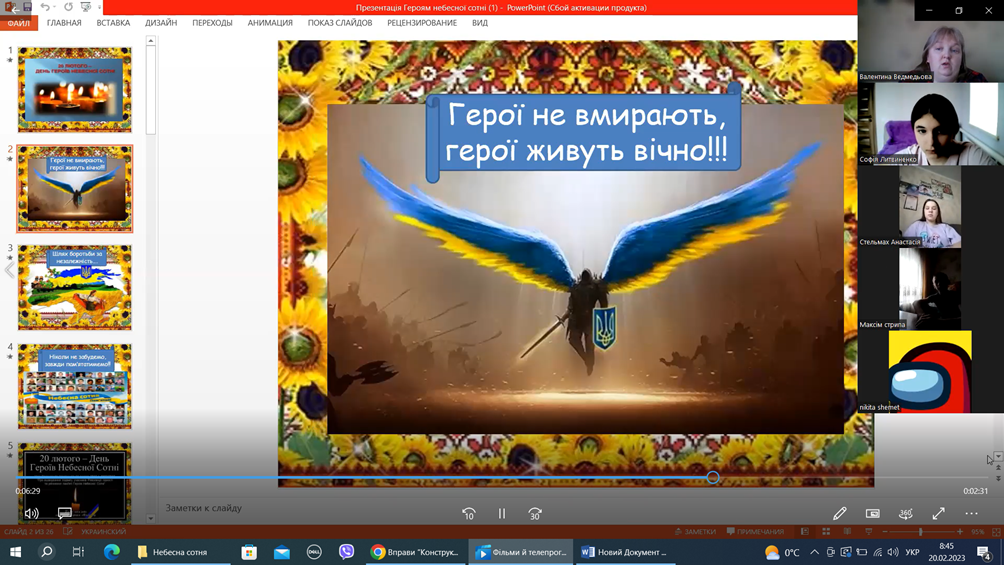
Task: Open the ФАЙЛ tab
Action: 19,23
